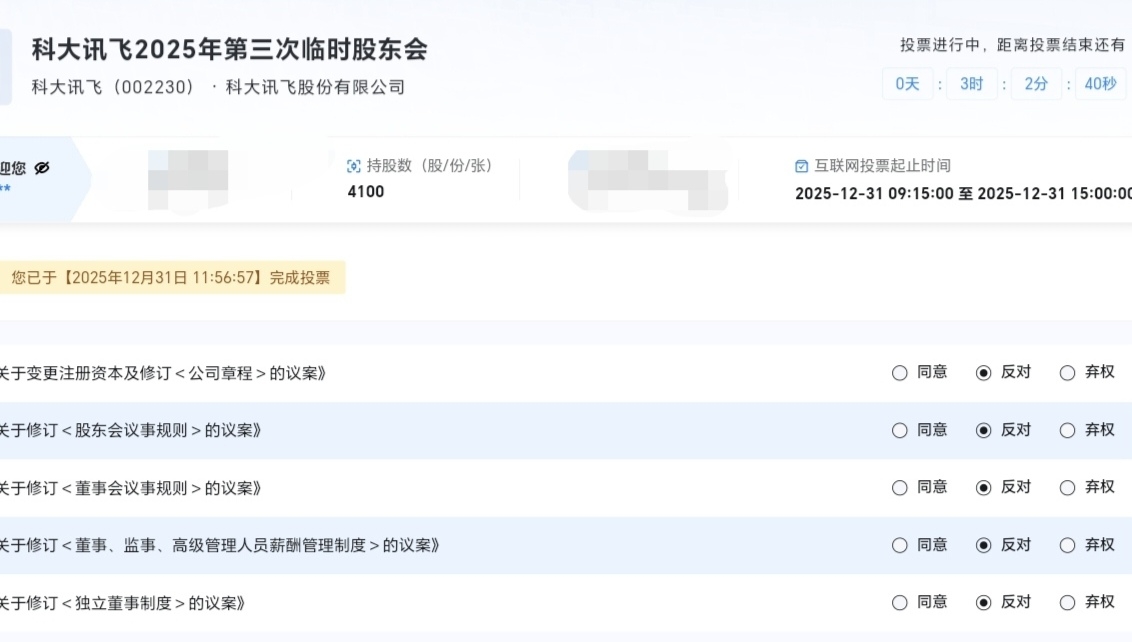Open the 修订股东会议事规则 proposal title
1132x642 pixels.
click(131, 430)
